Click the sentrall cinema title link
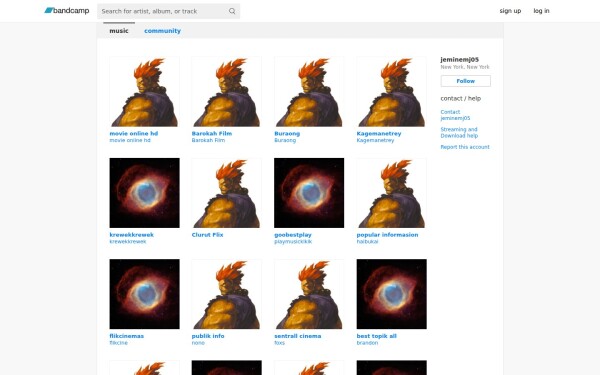 click(297, 336)
